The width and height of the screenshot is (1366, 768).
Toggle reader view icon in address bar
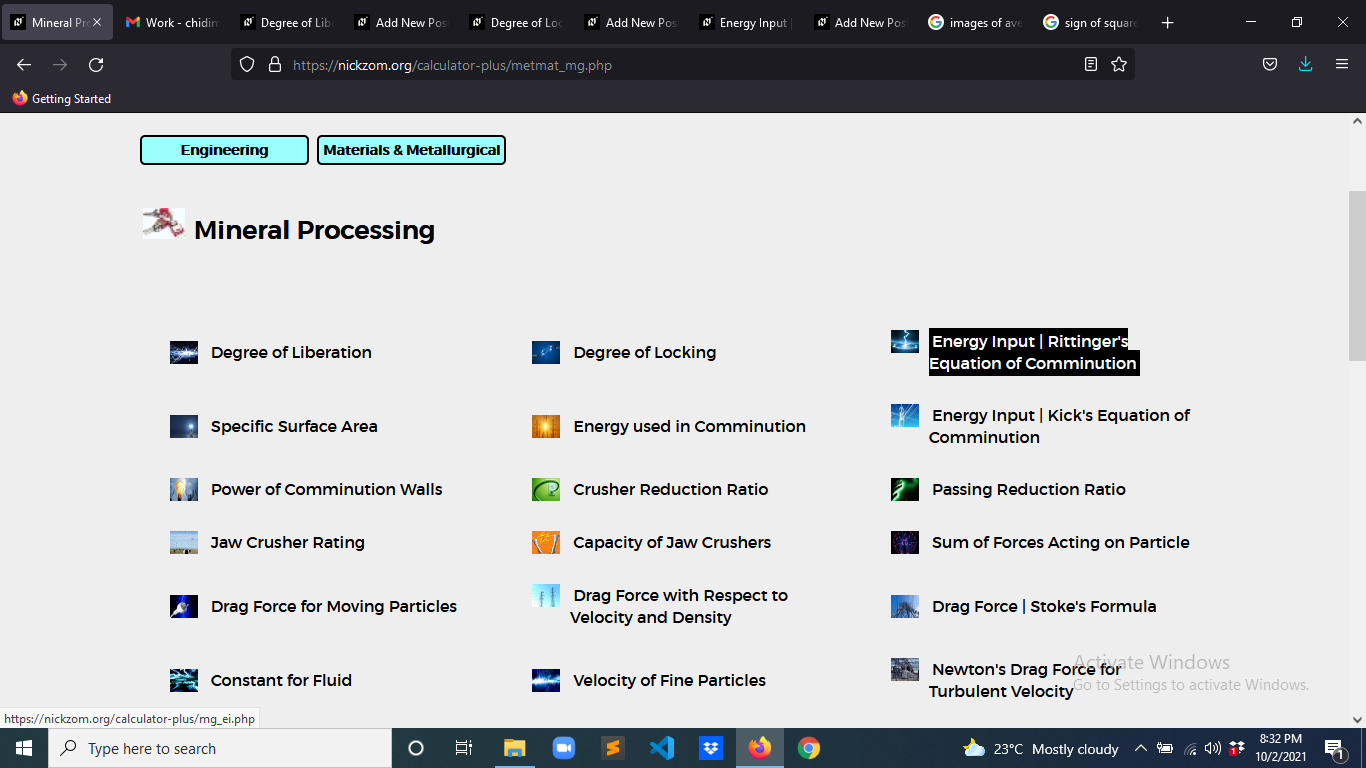coord(1091,65)
